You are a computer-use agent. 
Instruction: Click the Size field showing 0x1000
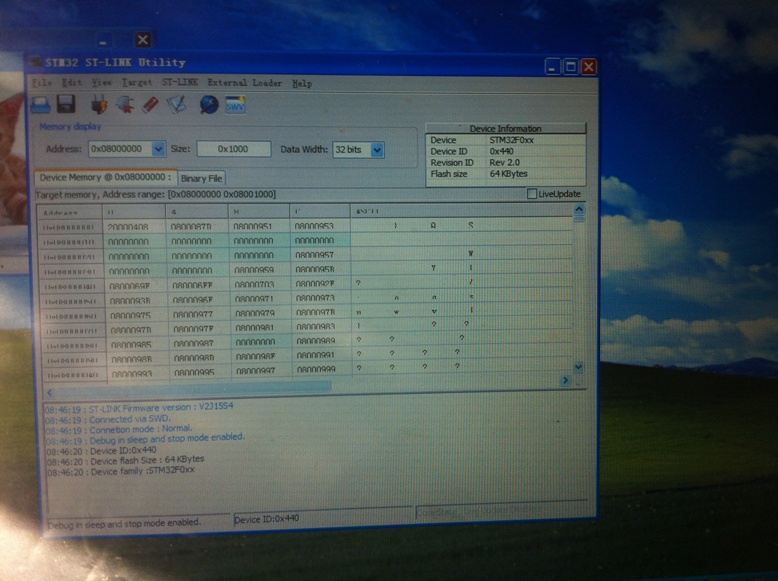click(234, 149)
